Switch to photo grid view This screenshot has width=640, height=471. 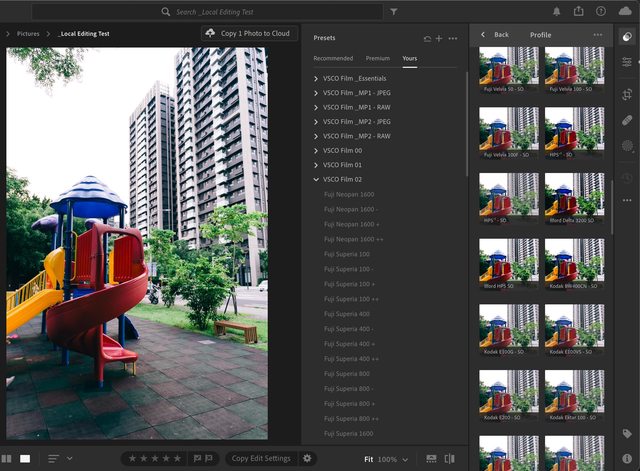(7, 458)
